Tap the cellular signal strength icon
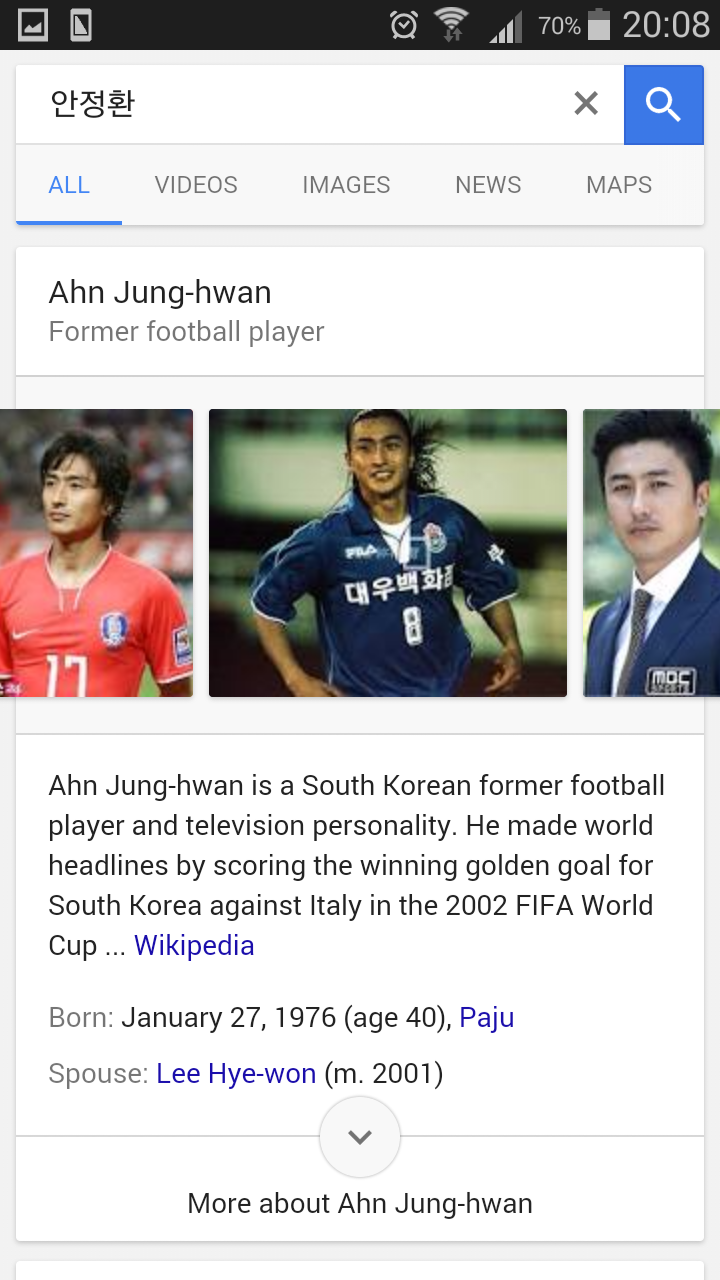The width and height of the screenshot is (720, 1280). (506, 26)
